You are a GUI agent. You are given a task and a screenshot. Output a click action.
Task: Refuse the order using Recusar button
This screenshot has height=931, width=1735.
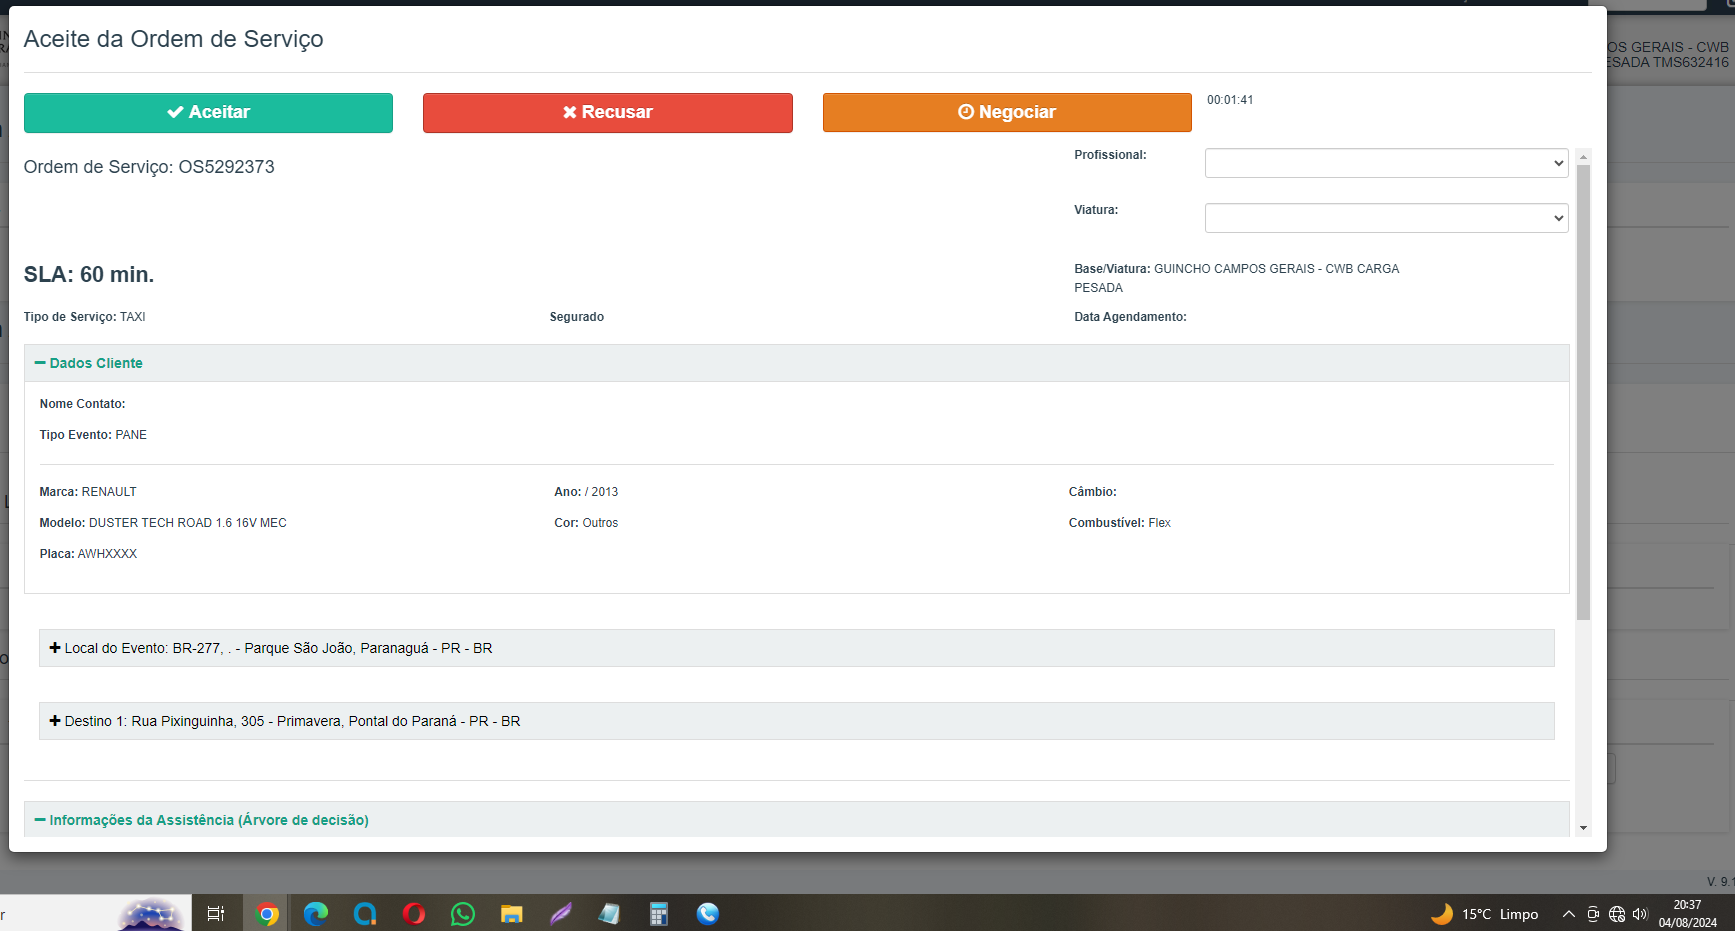coord(607,113)
